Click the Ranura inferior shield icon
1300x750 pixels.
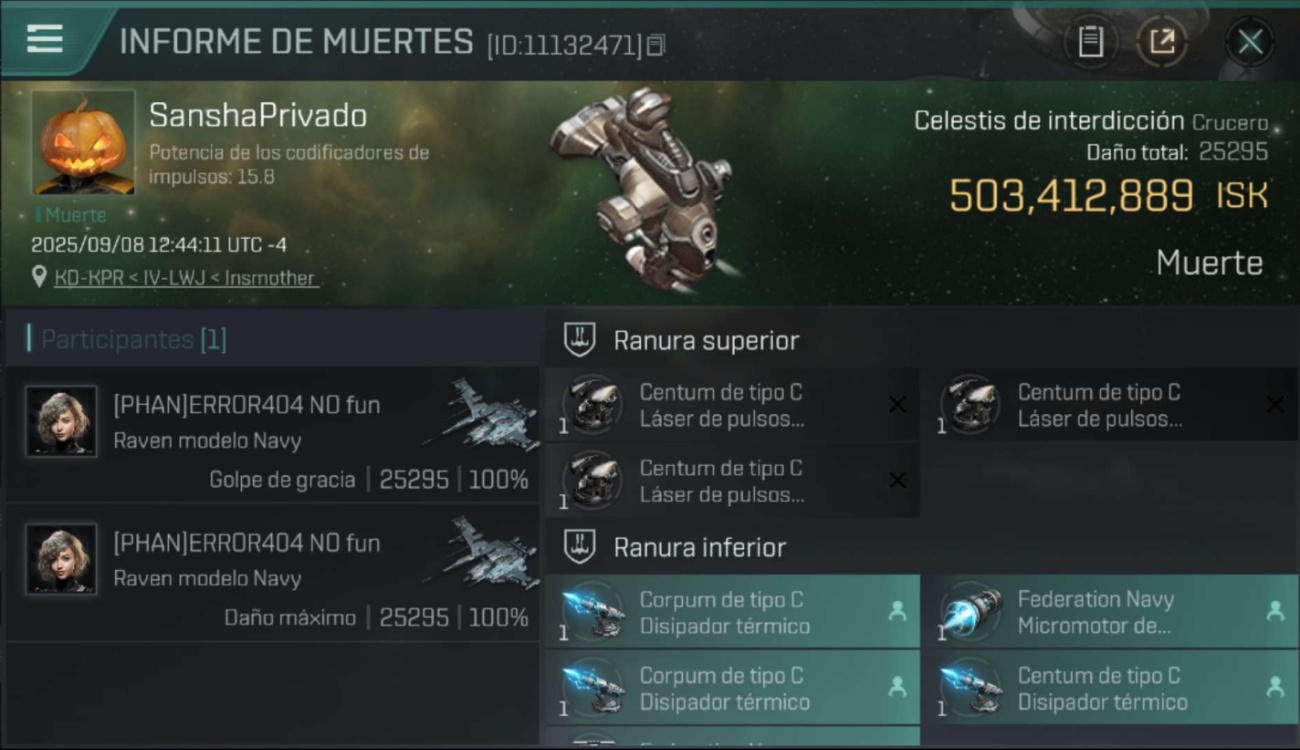click(580, 547)
